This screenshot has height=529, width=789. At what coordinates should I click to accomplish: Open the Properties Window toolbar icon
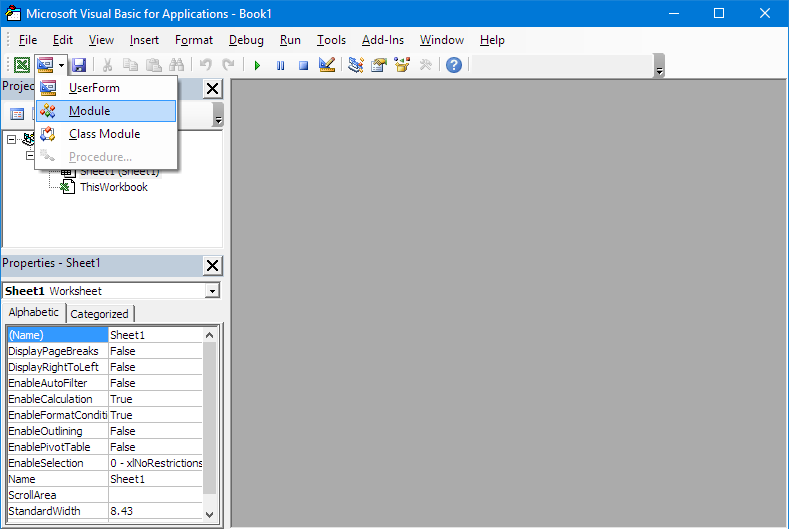point(379,65)
